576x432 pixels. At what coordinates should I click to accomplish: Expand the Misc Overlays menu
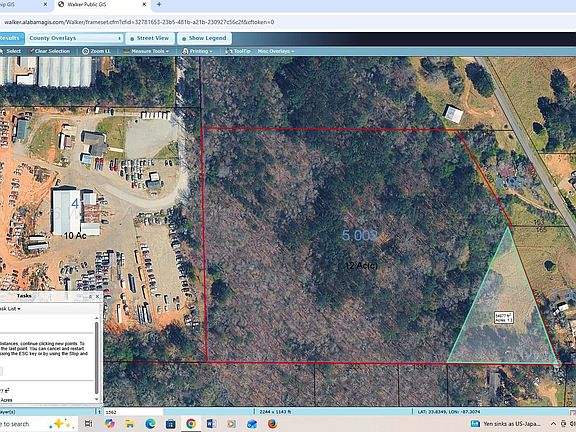(x=276, y=51)
